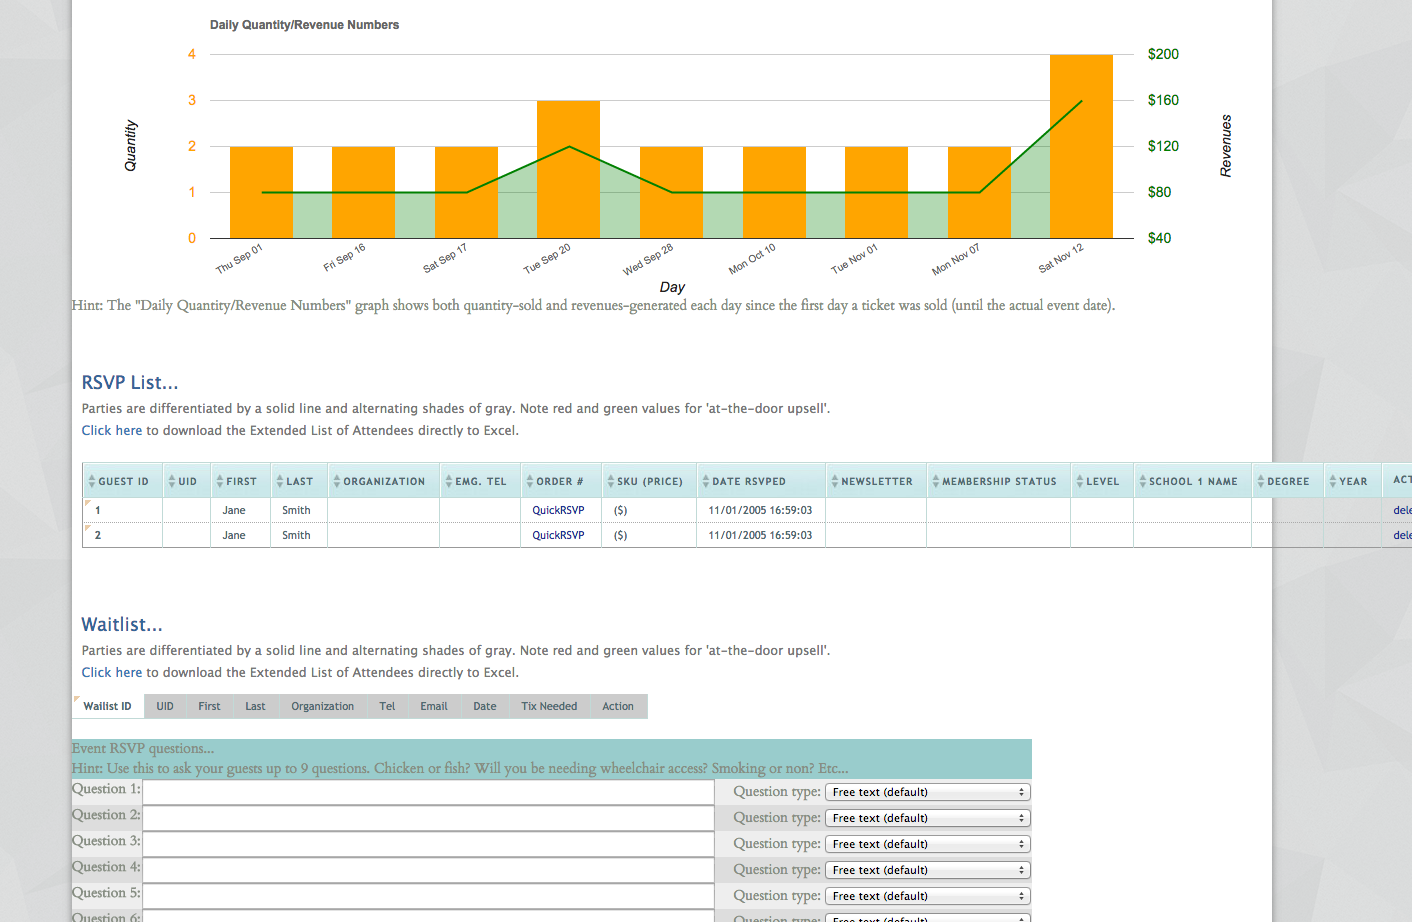Sort RSVP list by Order # column

[560, 481]
